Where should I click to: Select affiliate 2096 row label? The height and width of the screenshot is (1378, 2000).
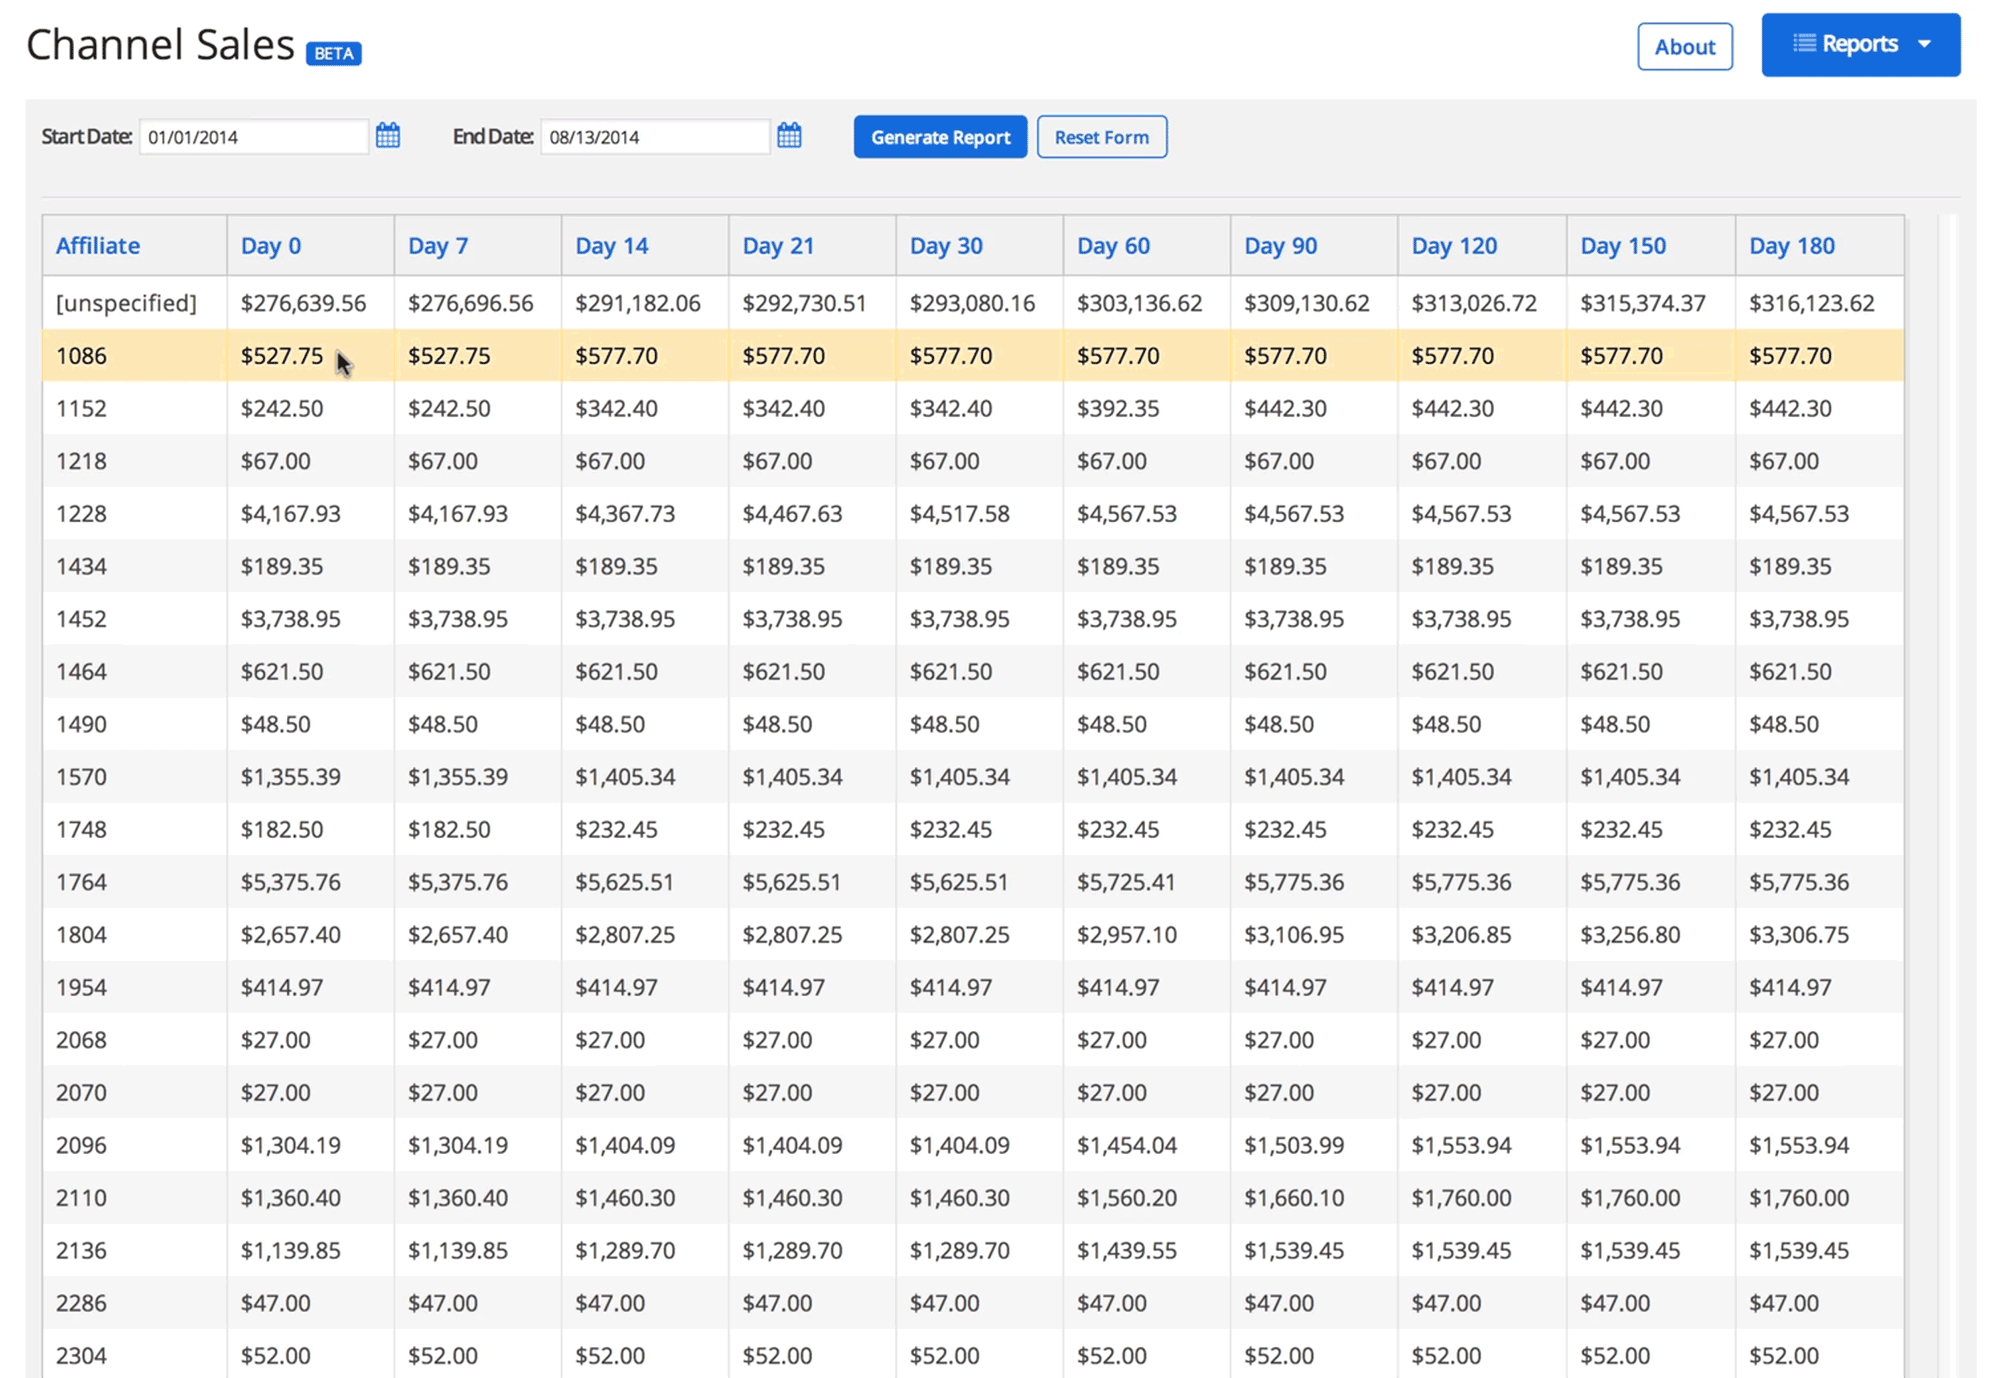(81, 1145)
